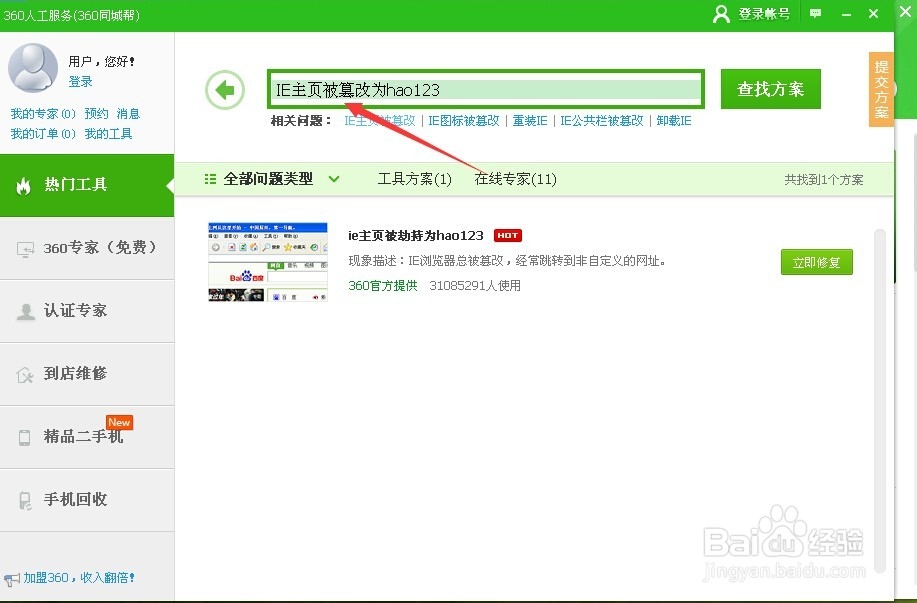This screenshot has width=917, height=603.
Task: Click the orange New badge
Action: click(119, 422)
